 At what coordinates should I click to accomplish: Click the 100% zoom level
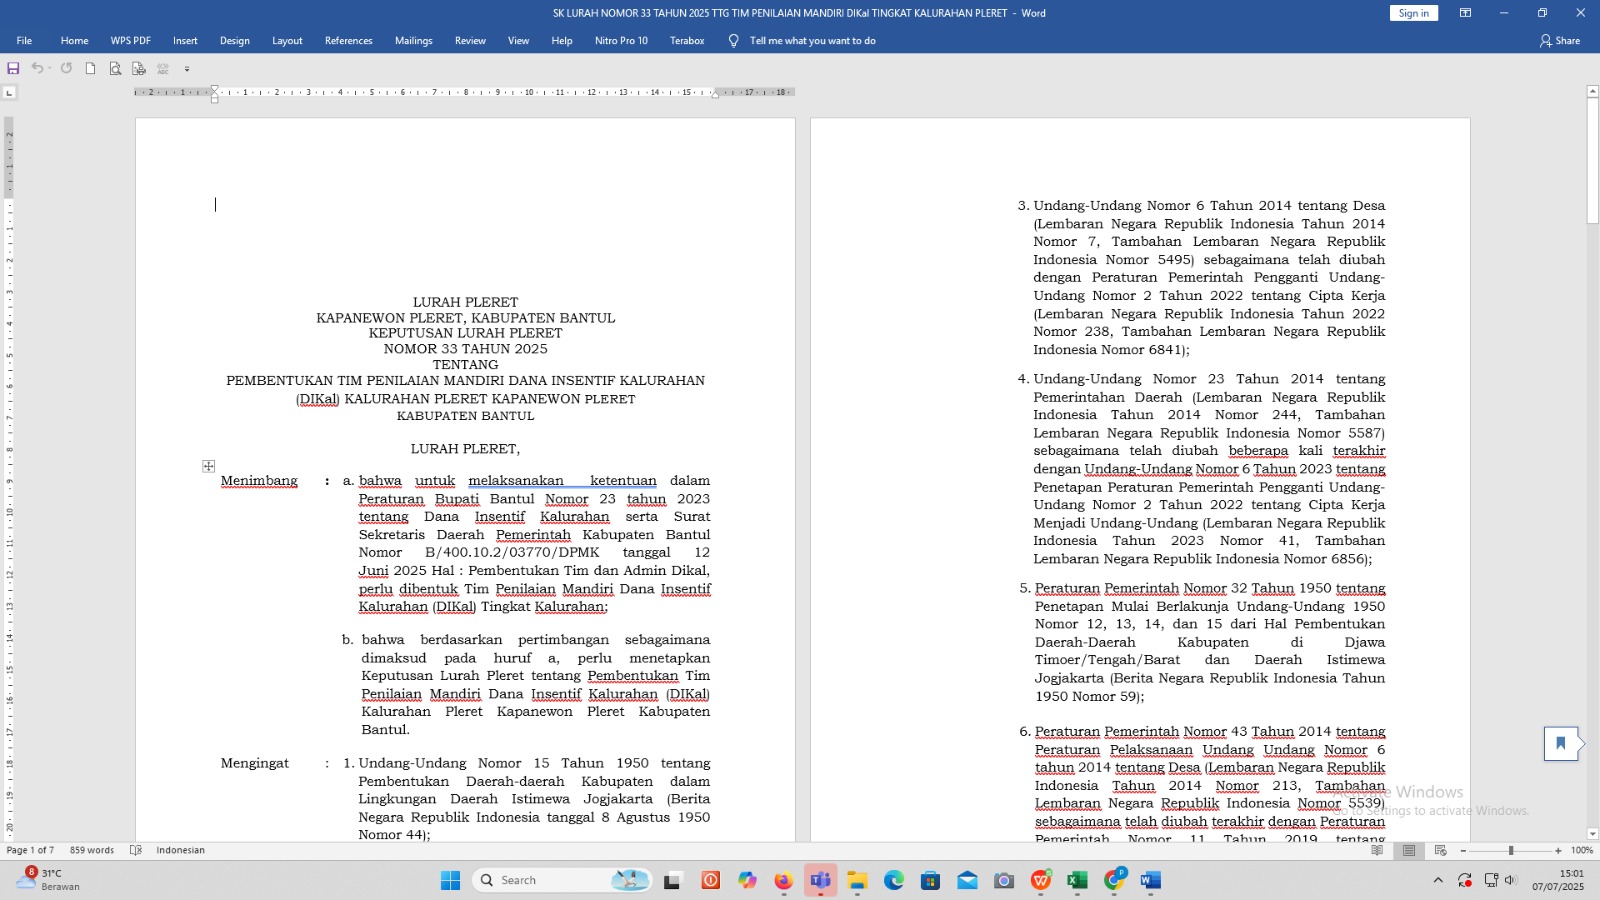[x=1582, y=850]
